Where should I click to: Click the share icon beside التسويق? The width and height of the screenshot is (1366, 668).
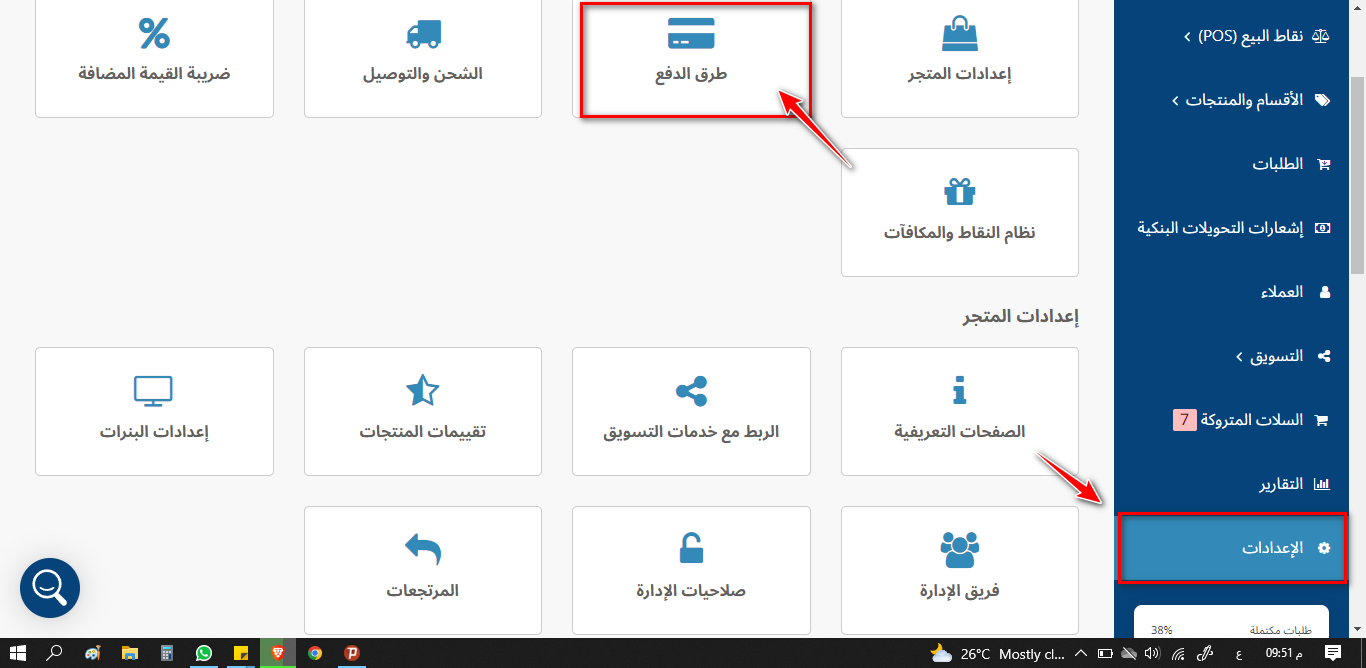click(1324, 356)
